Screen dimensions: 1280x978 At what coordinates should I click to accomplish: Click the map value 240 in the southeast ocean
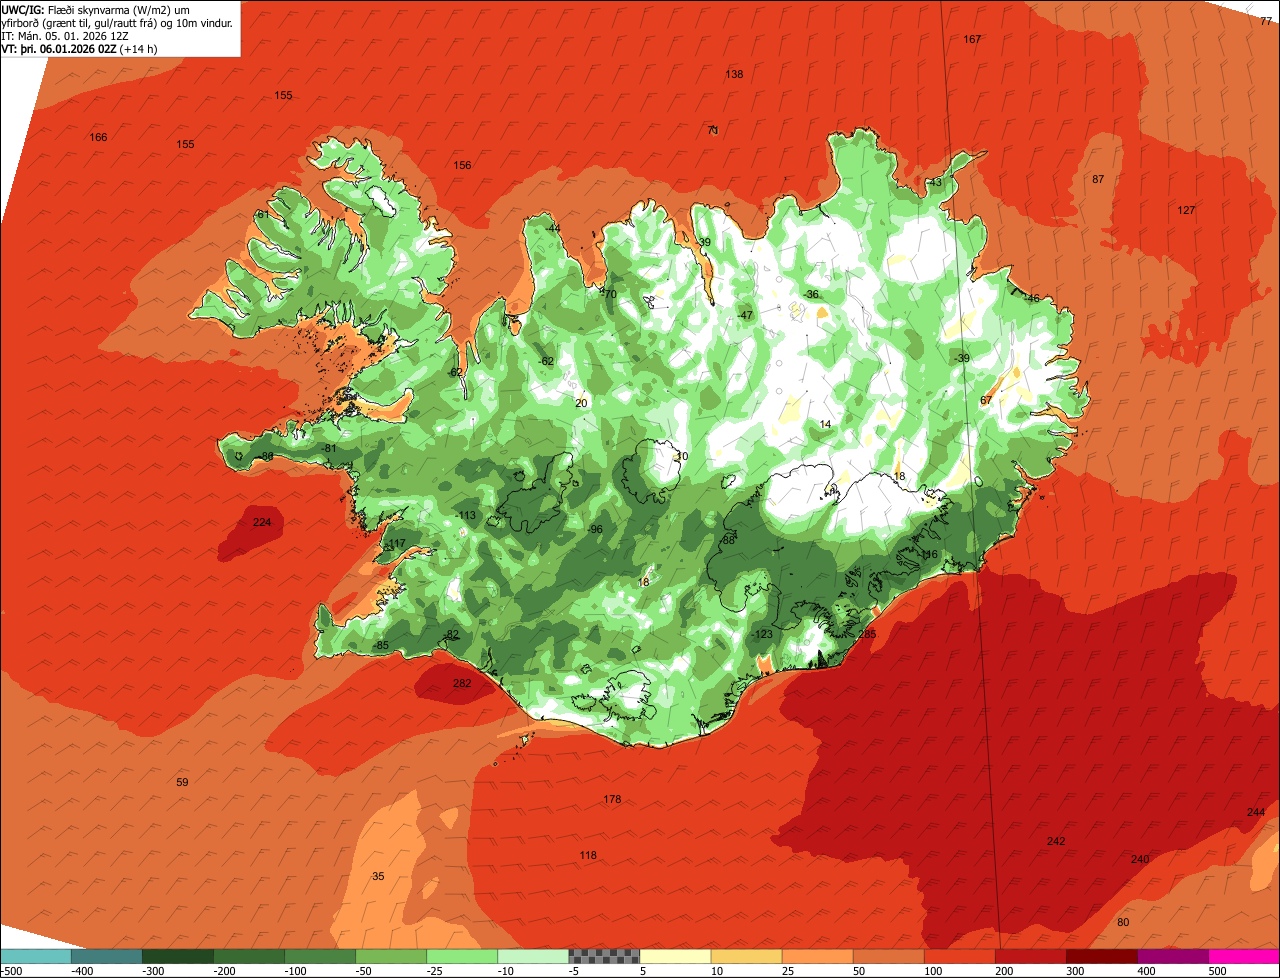(x=1140, y=859)
